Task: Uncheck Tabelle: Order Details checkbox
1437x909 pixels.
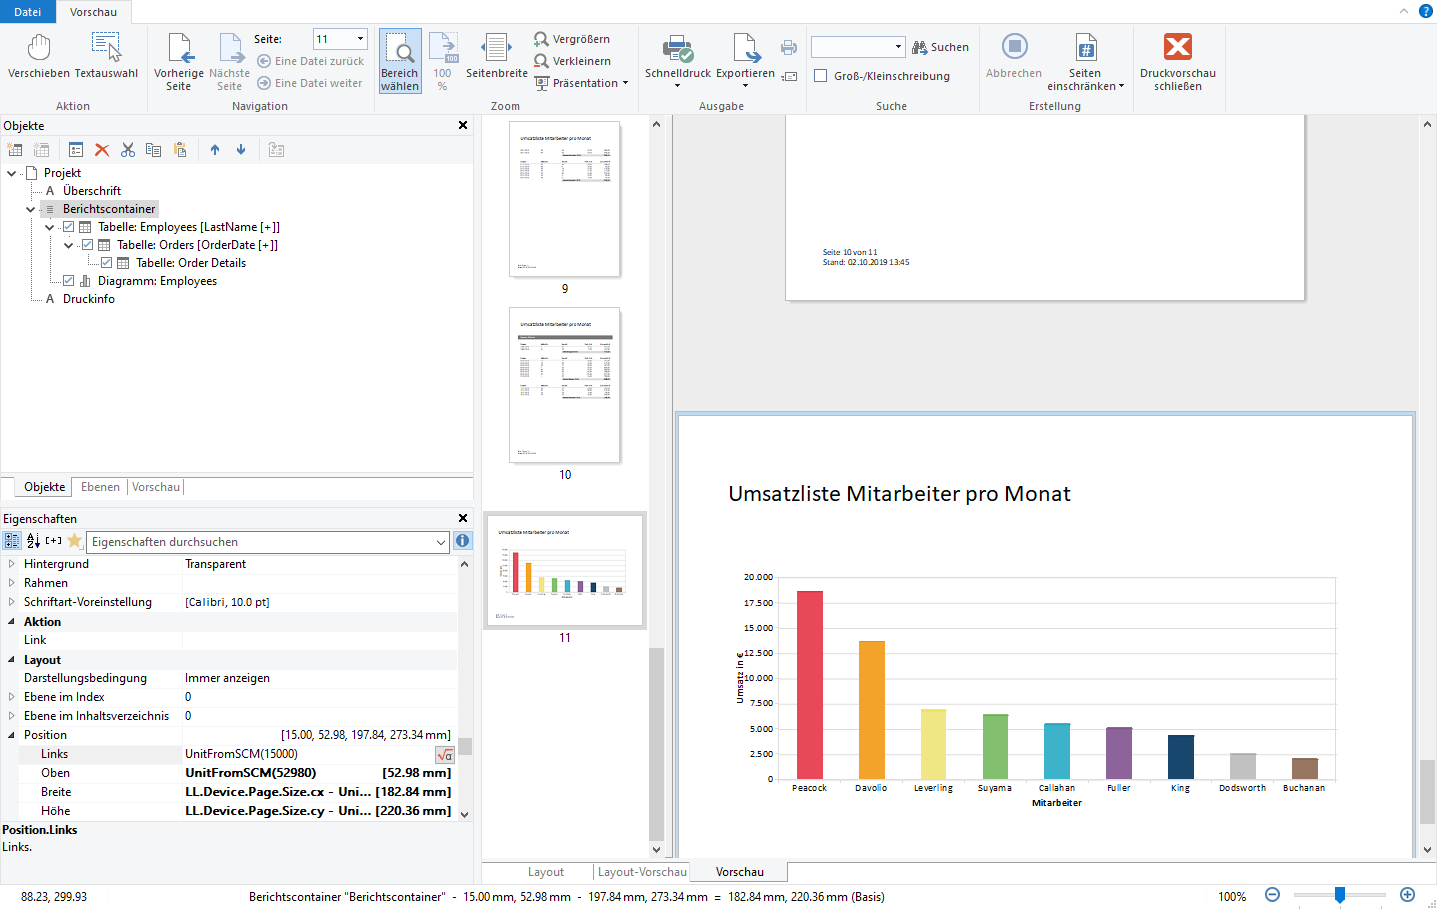Action: point(106,263)
